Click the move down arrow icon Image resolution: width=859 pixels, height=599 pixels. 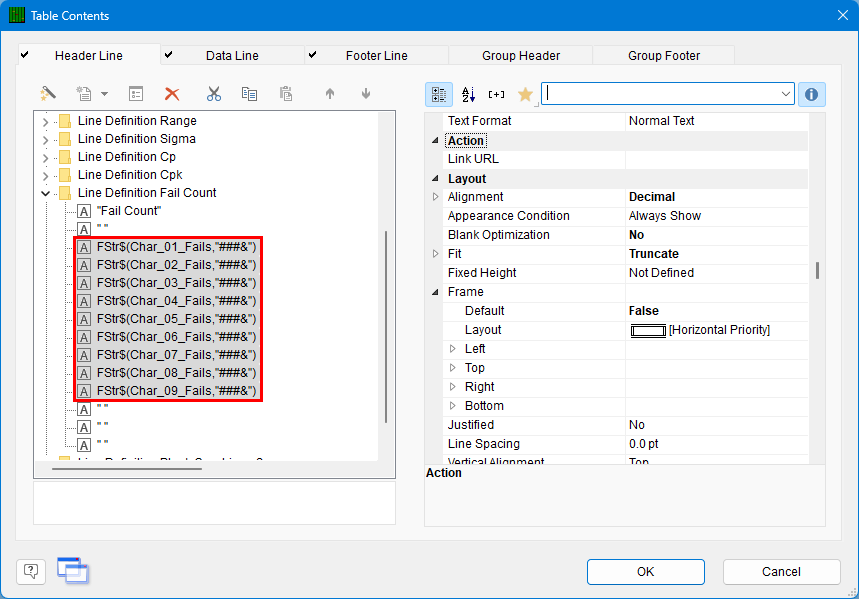point(366,94)
